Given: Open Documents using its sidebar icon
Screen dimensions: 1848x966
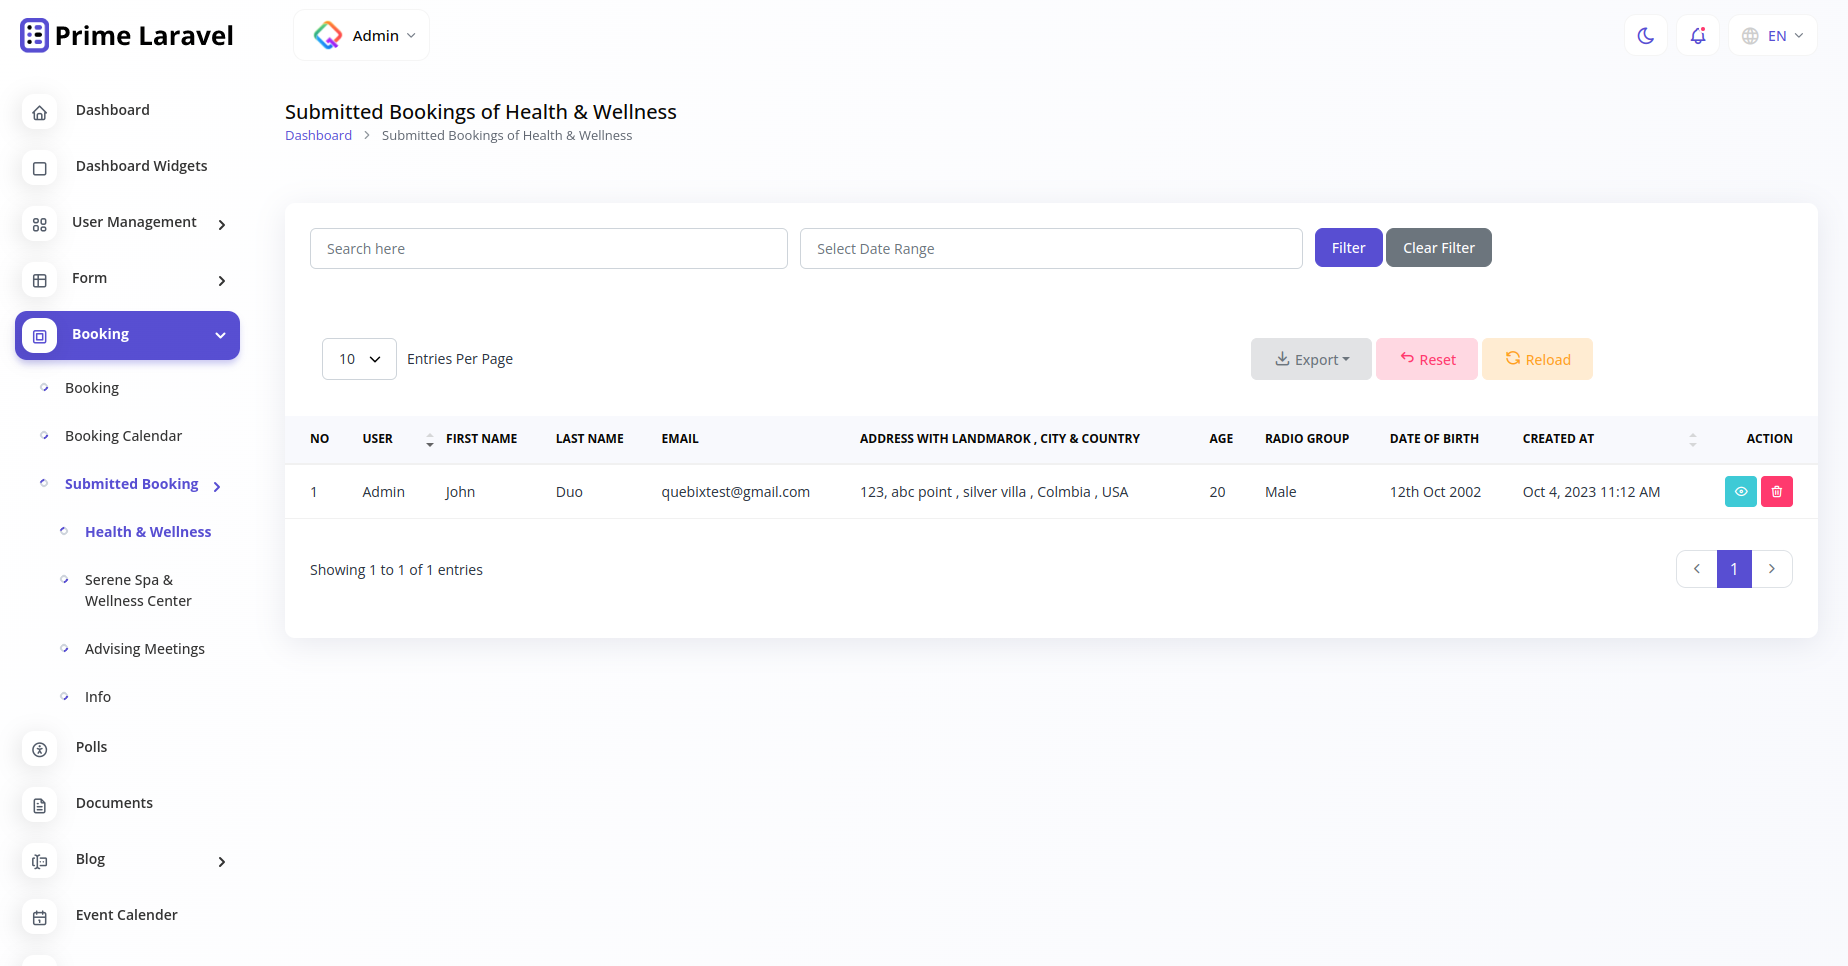Looking at the screenshot, I should click(x=39, y=805).
